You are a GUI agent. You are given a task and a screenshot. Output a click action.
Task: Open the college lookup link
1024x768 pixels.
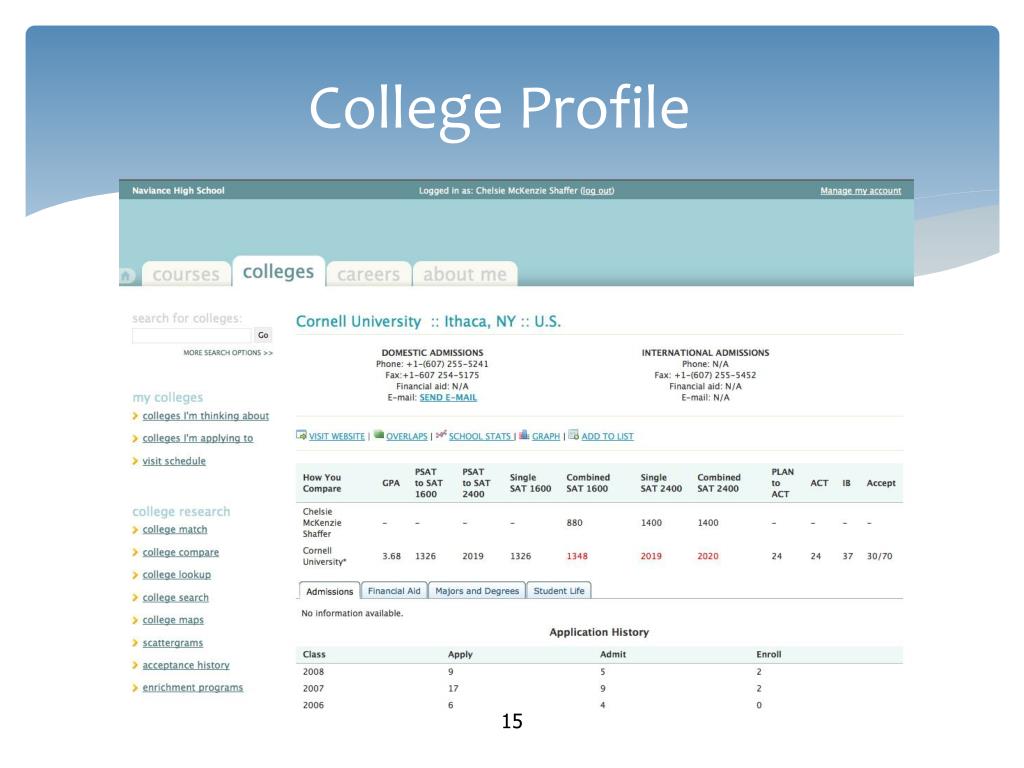coord(177,575)
